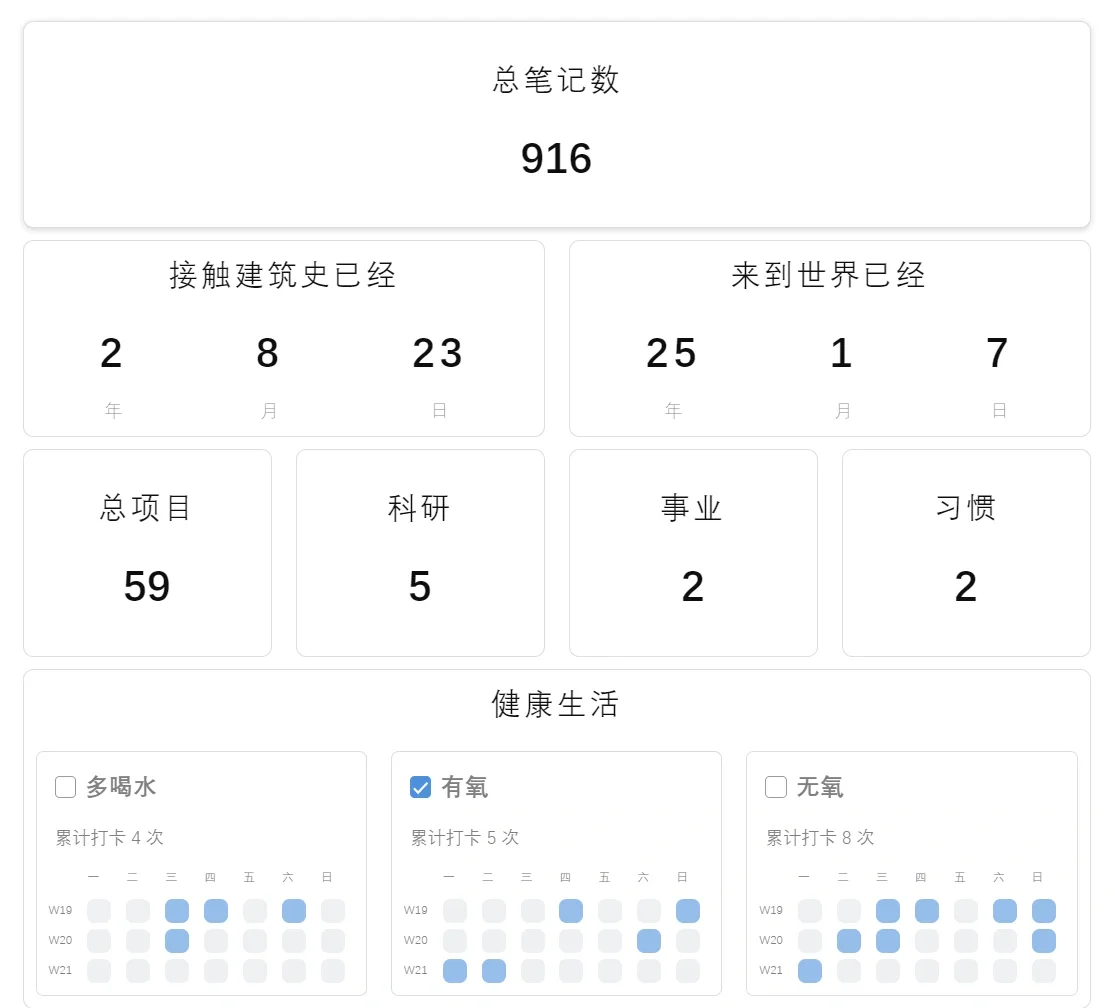Click the 来到世界已经 card title
This screenshot has width=1115, height=1008.
829,275
